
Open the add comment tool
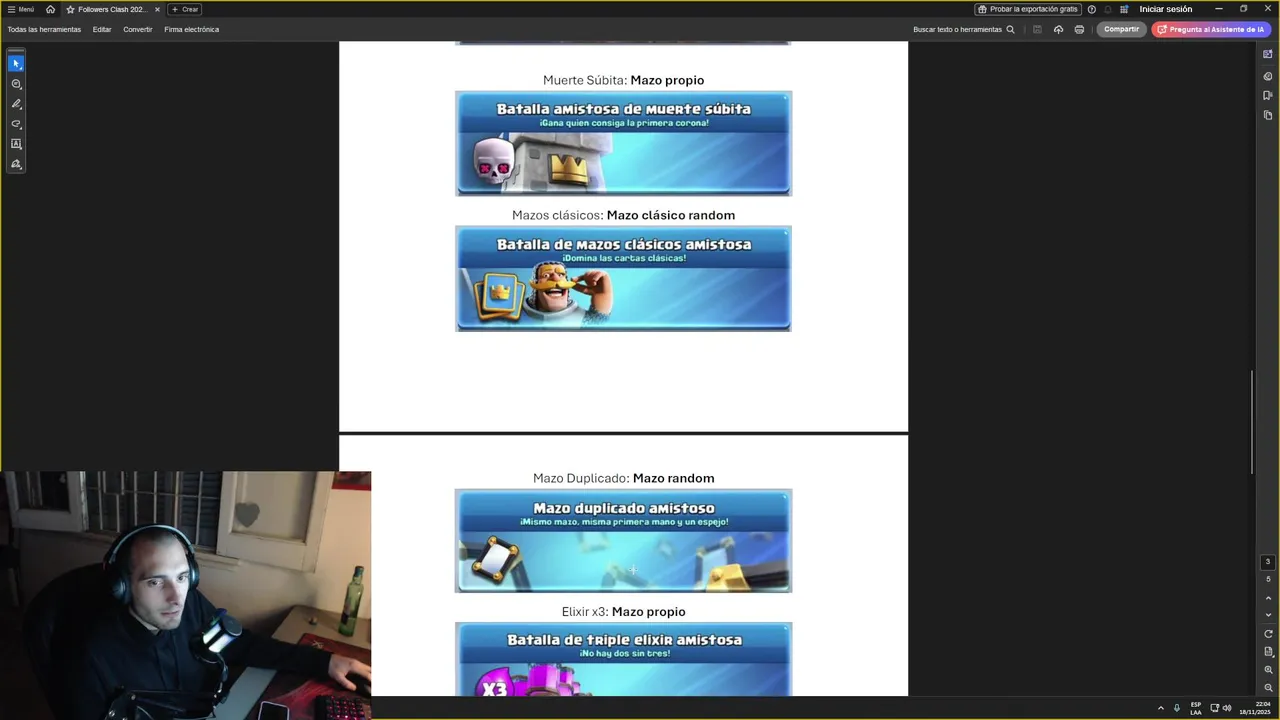(x=16, y=84)
